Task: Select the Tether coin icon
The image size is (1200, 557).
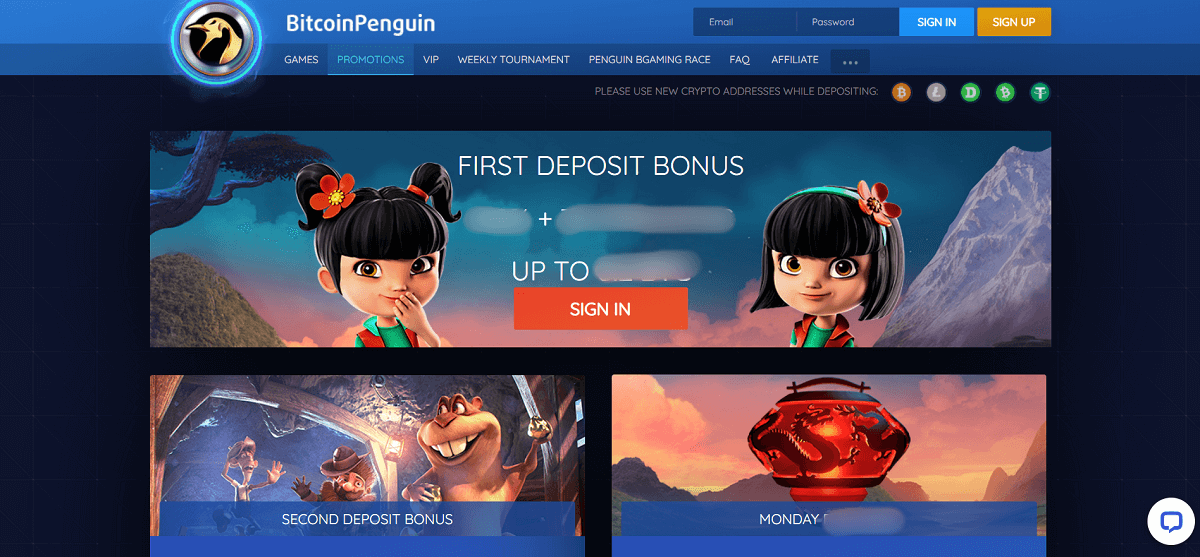Action: coord(1040,92)
